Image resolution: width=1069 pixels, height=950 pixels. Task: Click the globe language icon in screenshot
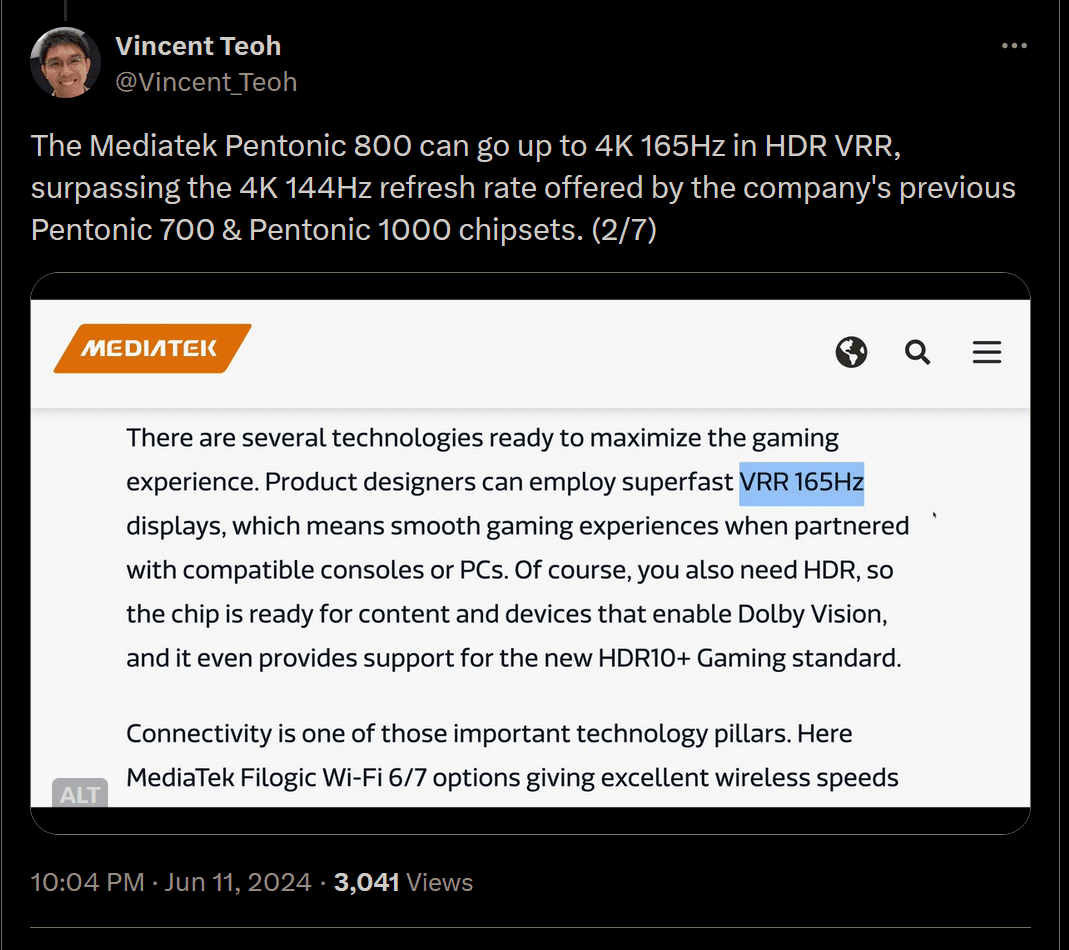pyautogui.click(x=852, y=352)
